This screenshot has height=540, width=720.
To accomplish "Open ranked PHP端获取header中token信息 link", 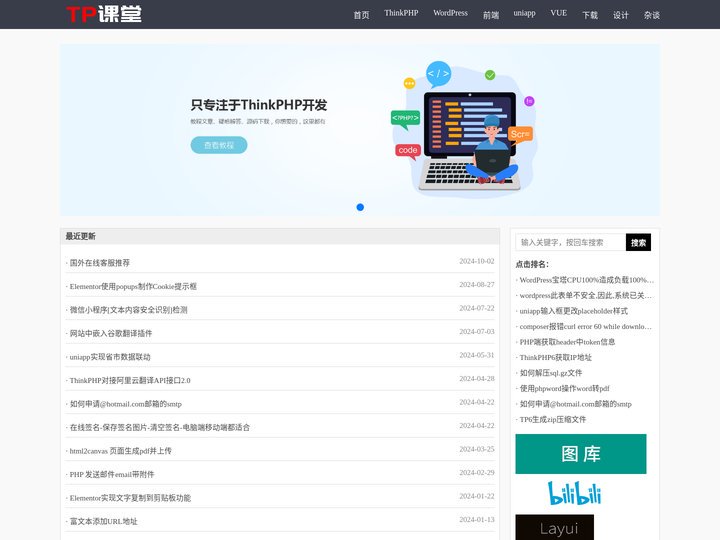I will pos(567,342).
